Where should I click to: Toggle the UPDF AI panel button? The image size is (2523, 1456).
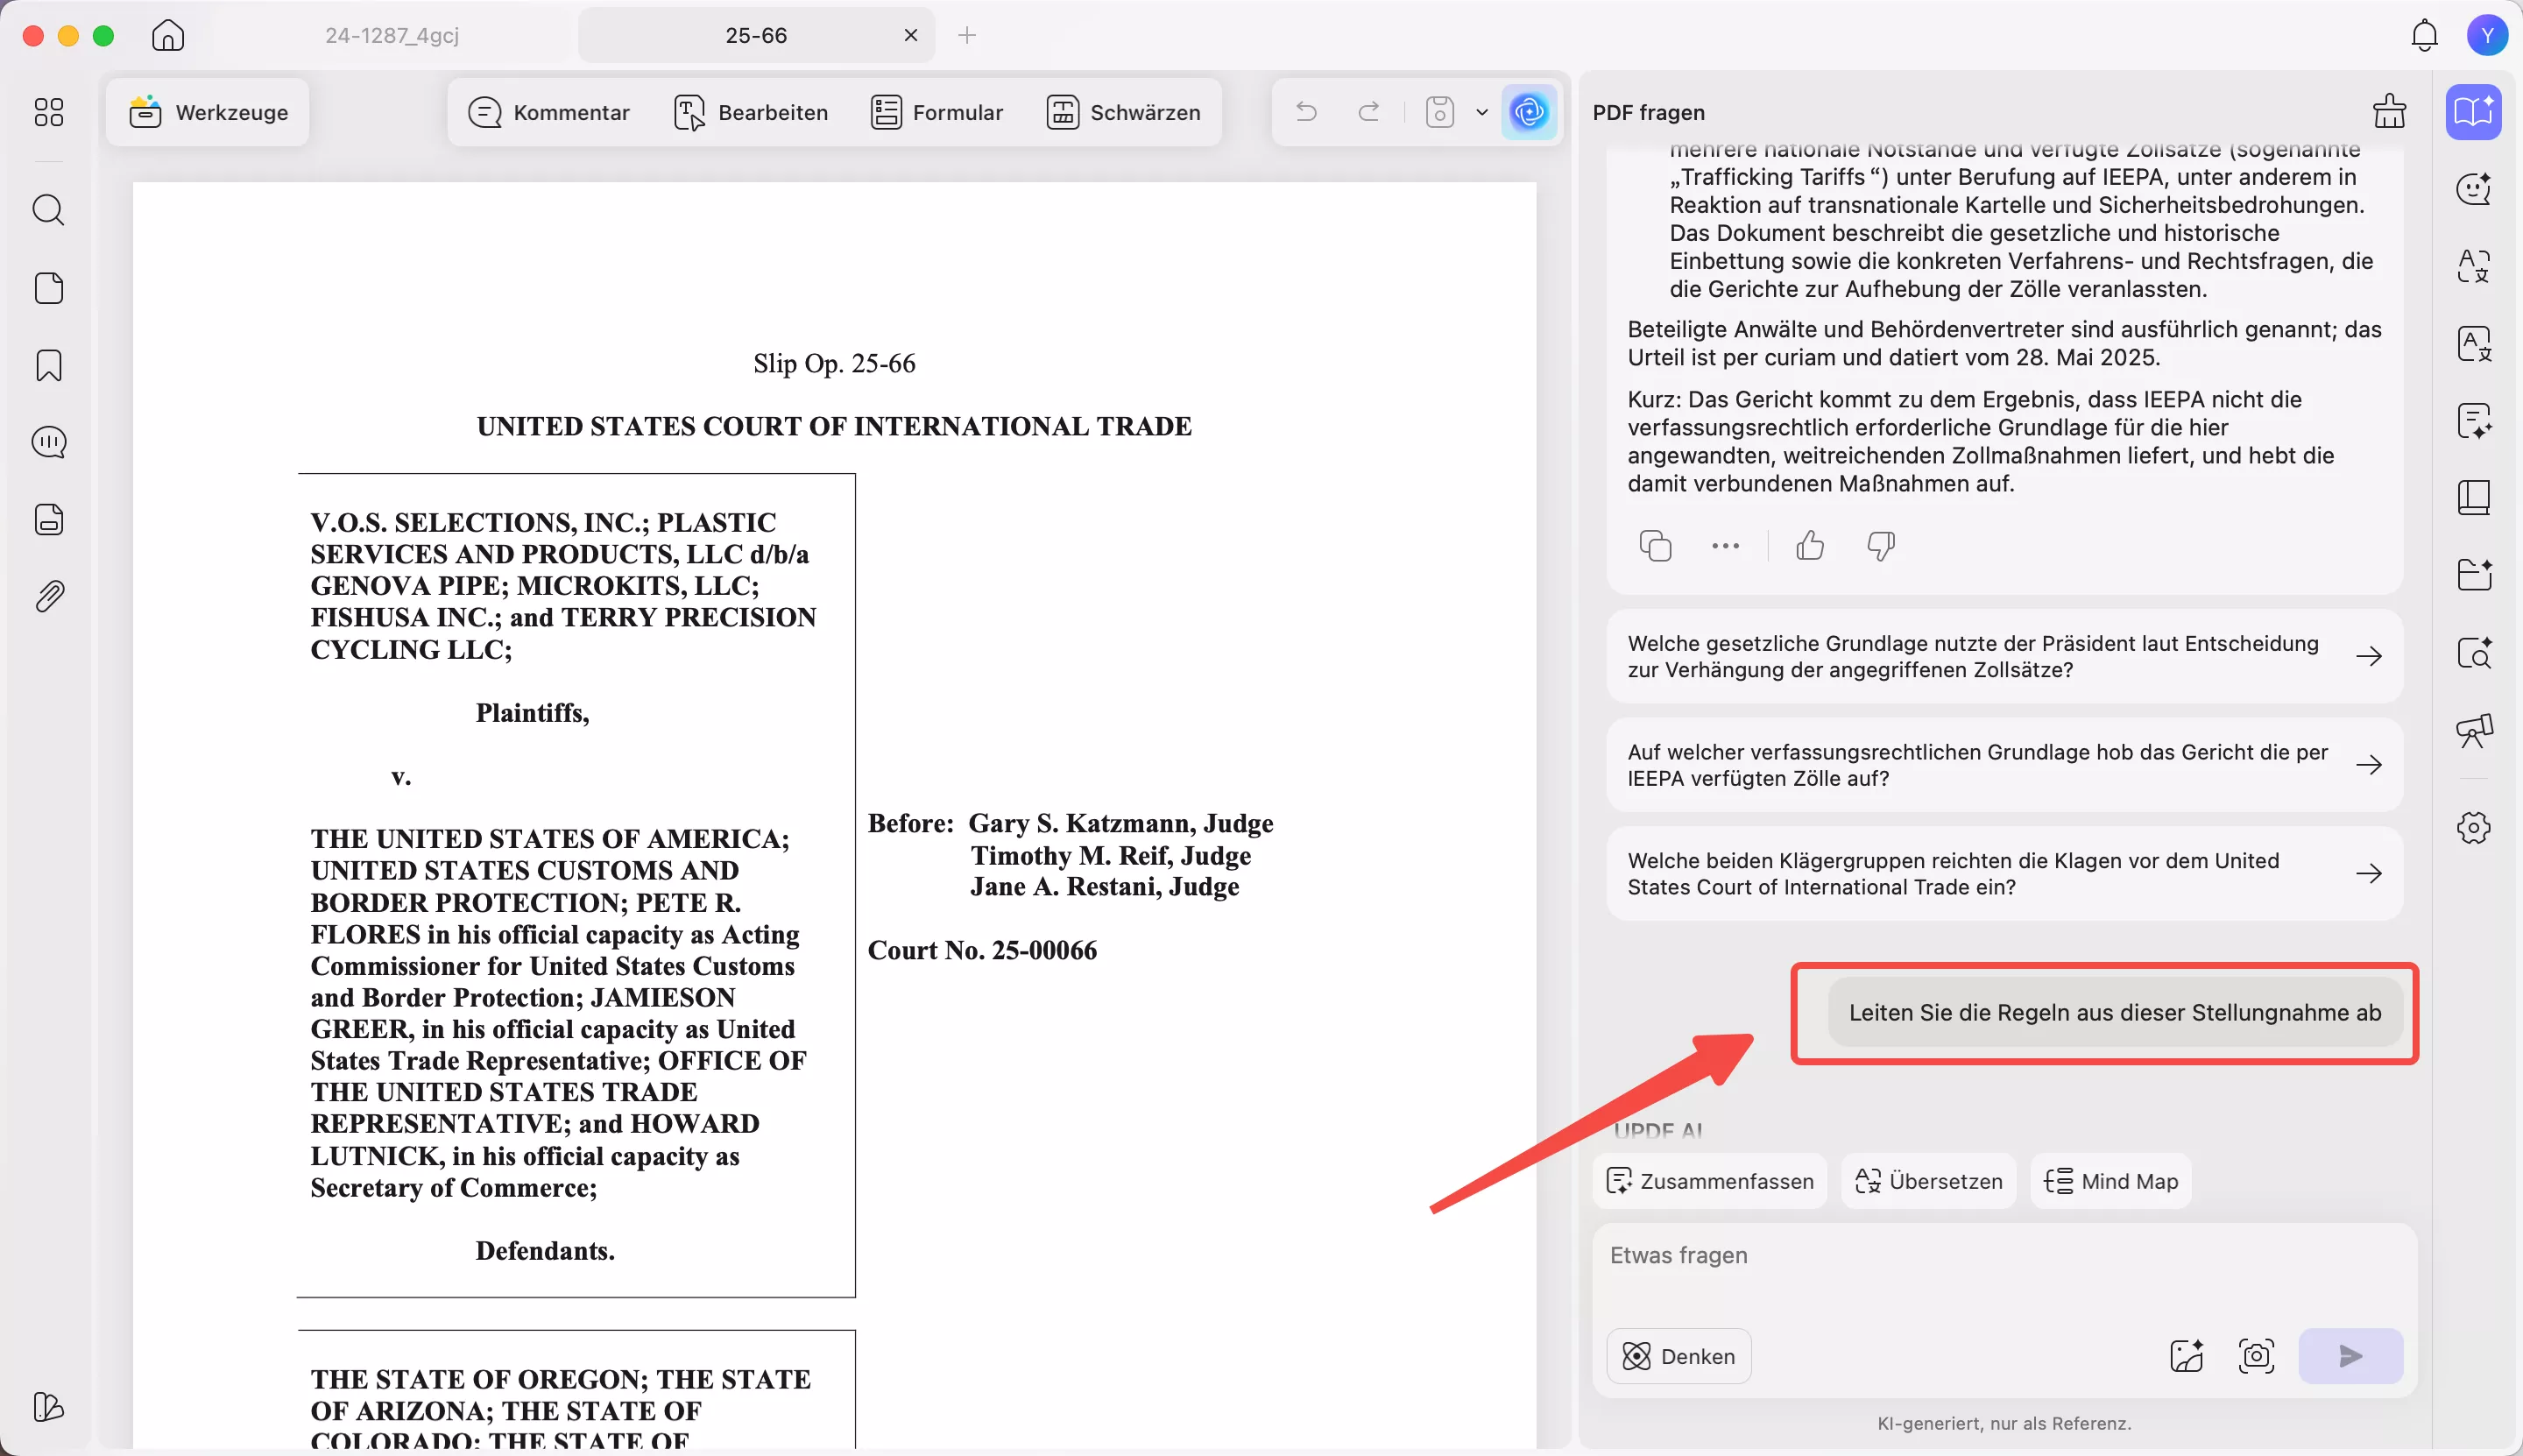pyautogui.click(x=1528, y=112)
